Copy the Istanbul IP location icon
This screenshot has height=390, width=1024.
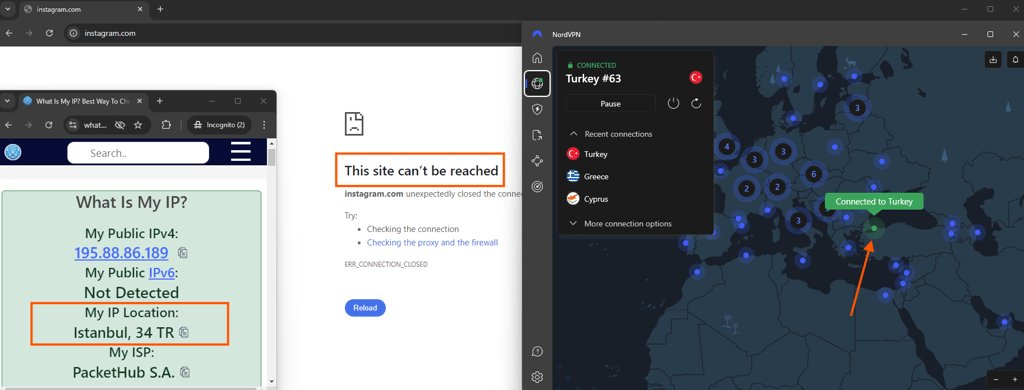point(184,333)
